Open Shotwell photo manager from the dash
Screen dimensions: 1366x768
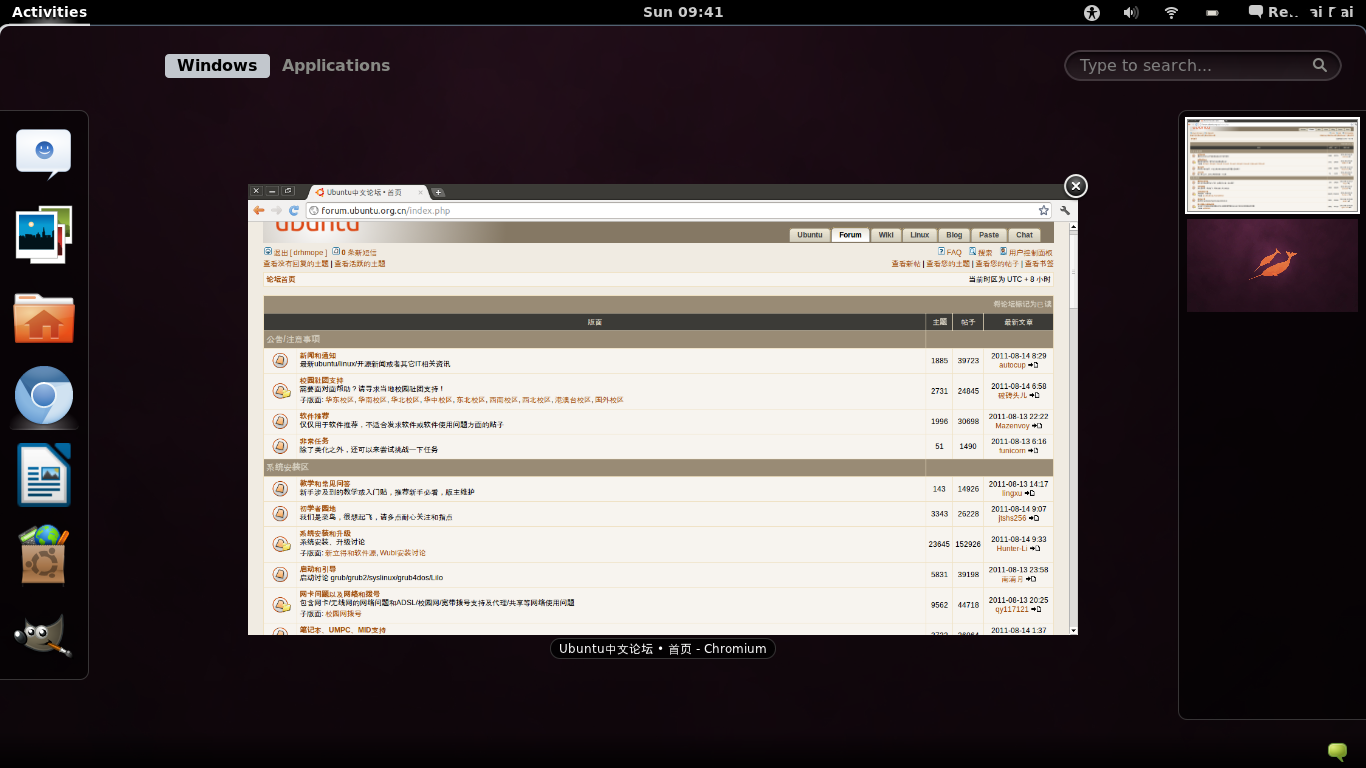[44, 235]
